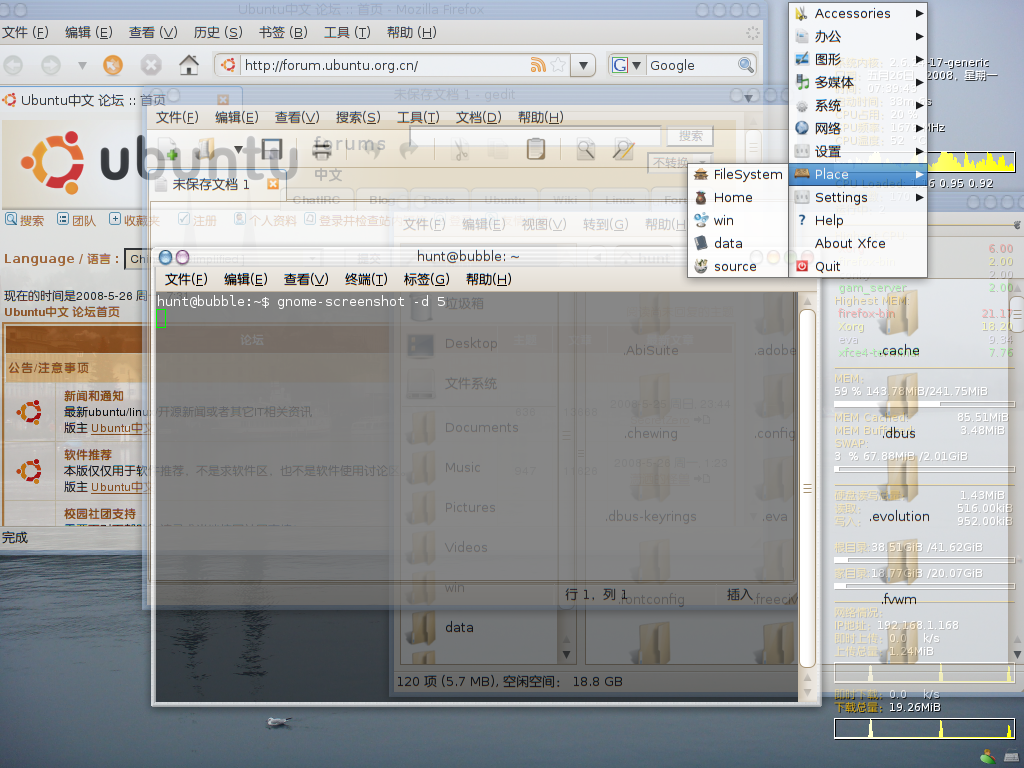The height and width of the screenshot is (768, 1024).
Task: Choose source from the Place submenu
Action: pos(738,266)
